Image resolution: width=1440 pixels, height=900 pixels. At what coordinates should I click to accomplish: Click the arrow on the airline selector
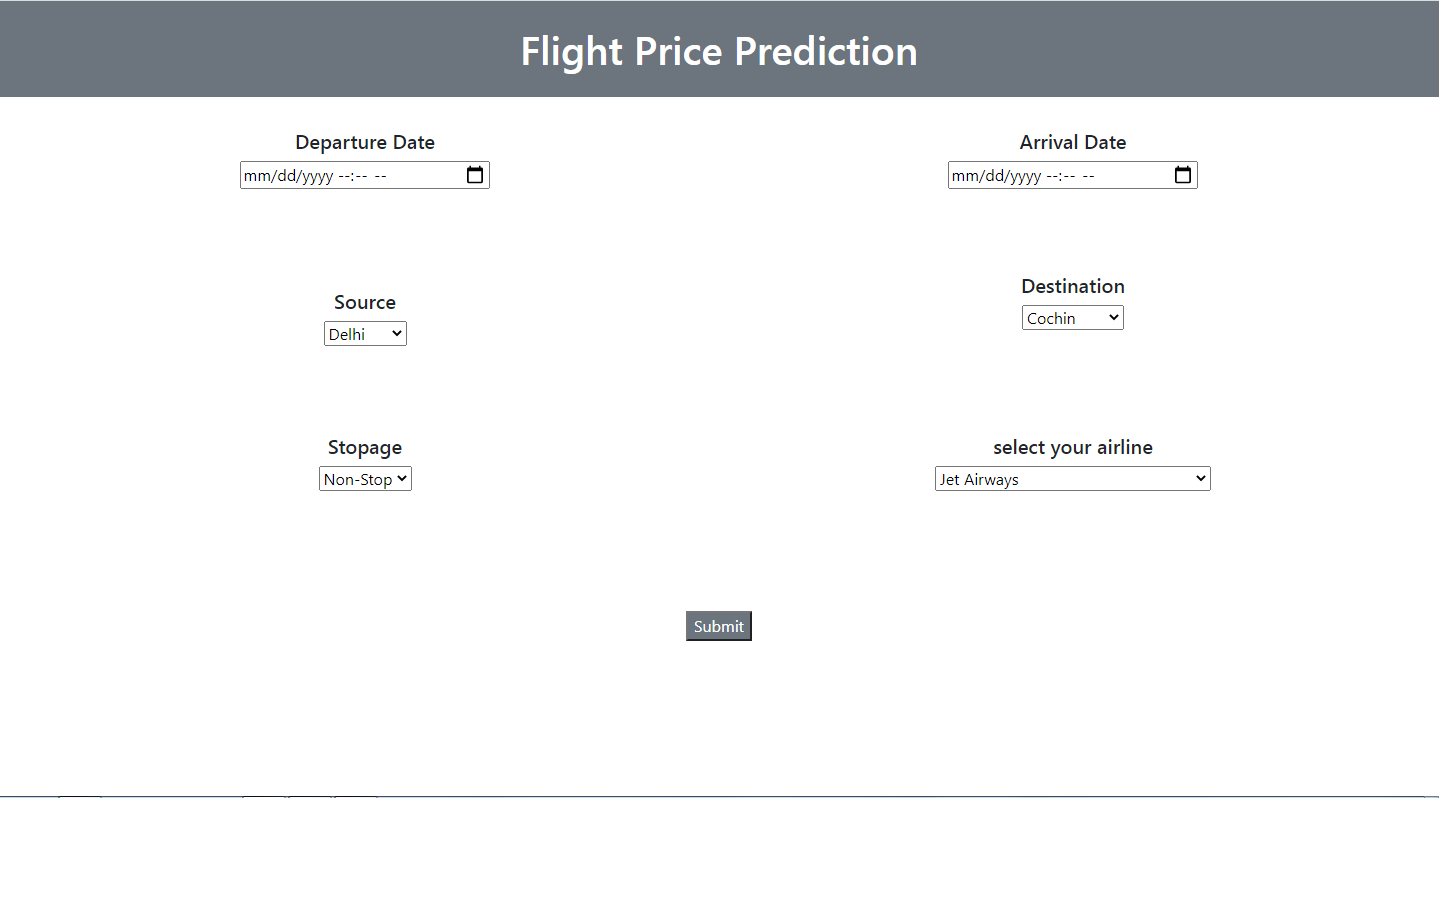1200,478
